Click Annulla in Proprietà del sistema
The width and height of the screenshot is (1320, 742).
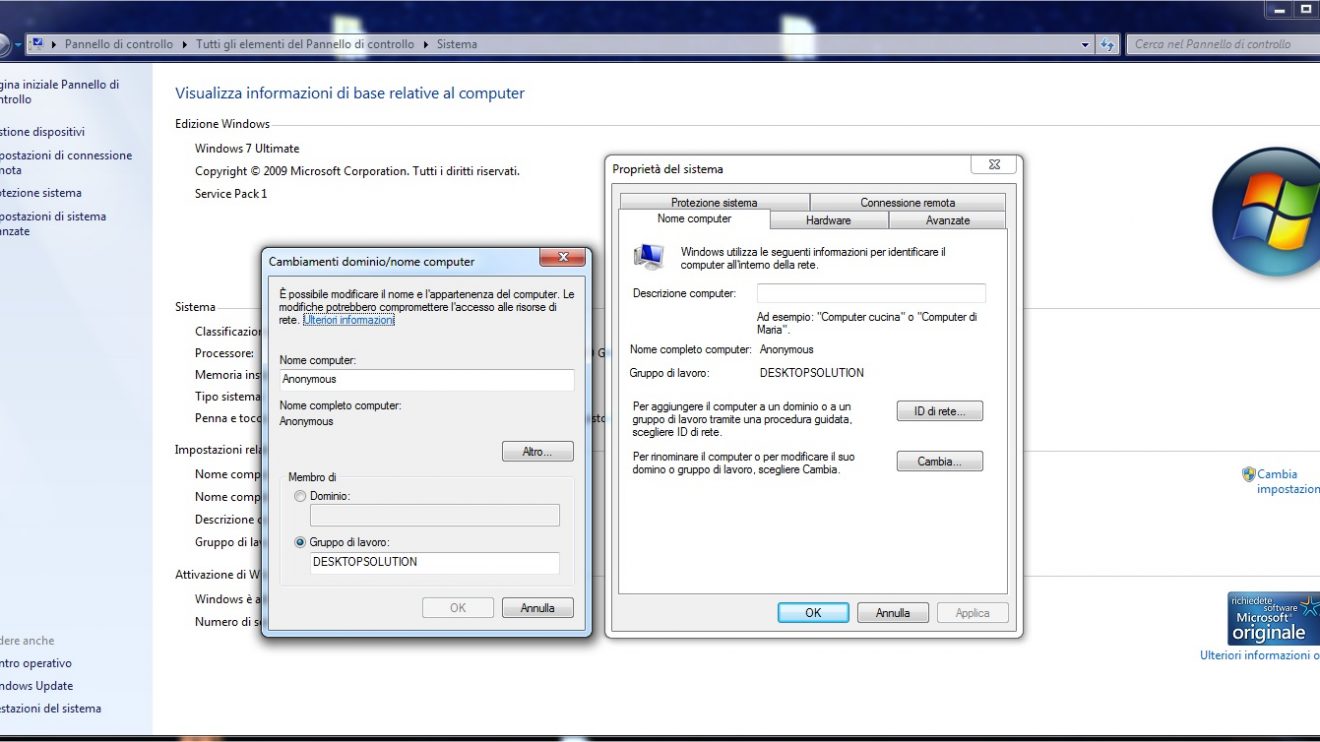pos(893,613)
